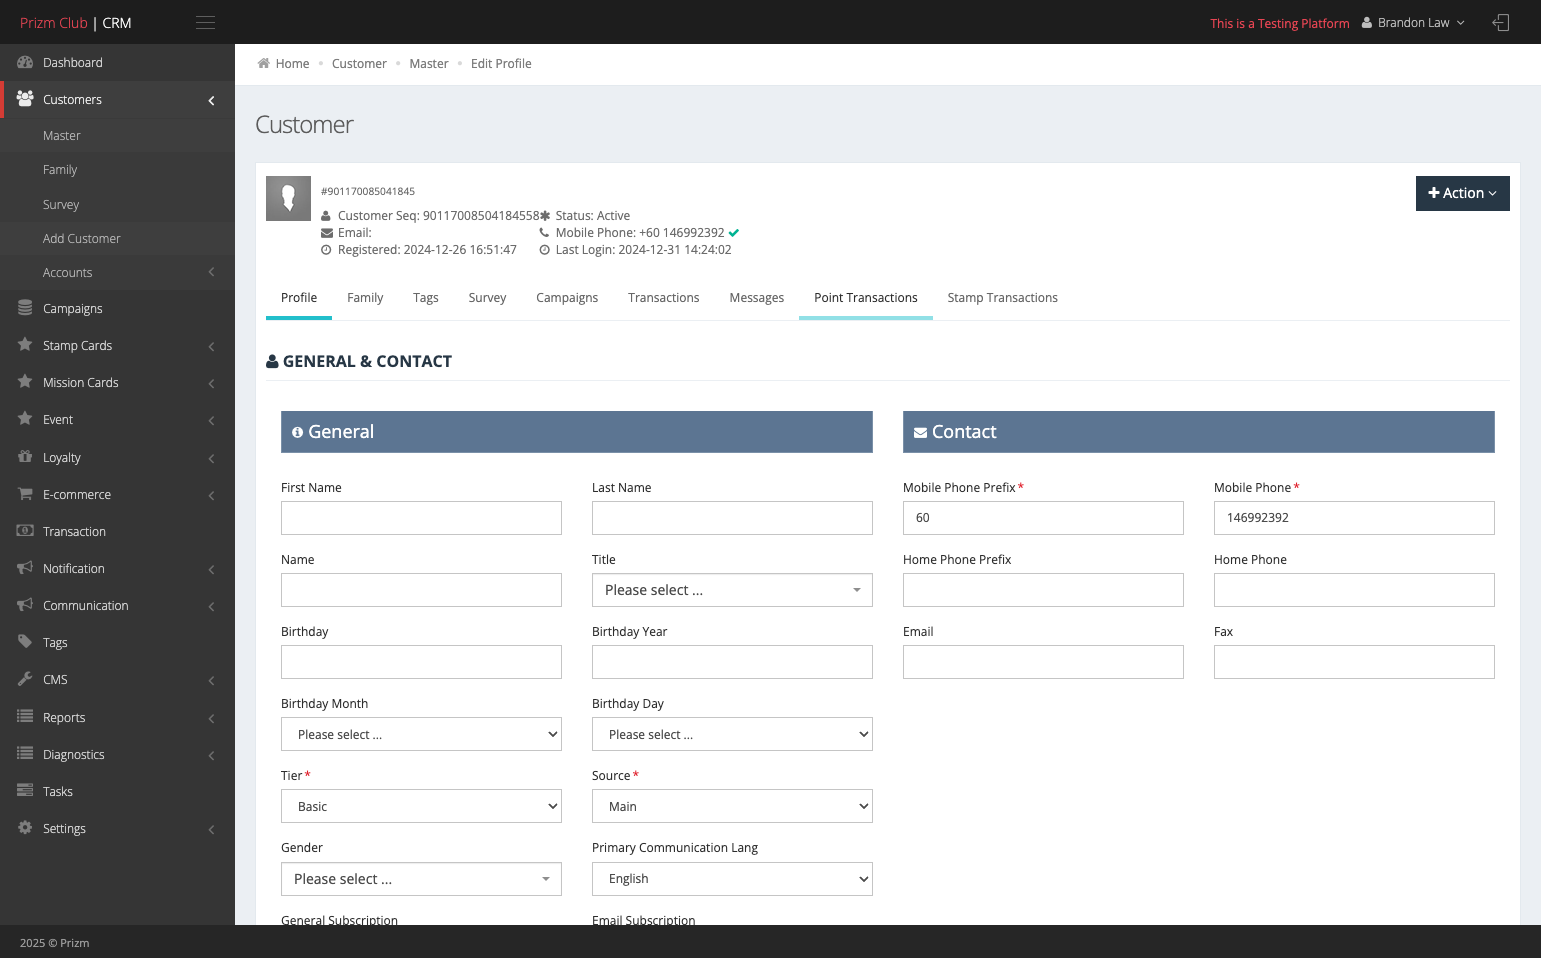1541x958 pixels.
Task: Toggle the sidebar hamburger menu icon
Action: [x=205, y=22]
